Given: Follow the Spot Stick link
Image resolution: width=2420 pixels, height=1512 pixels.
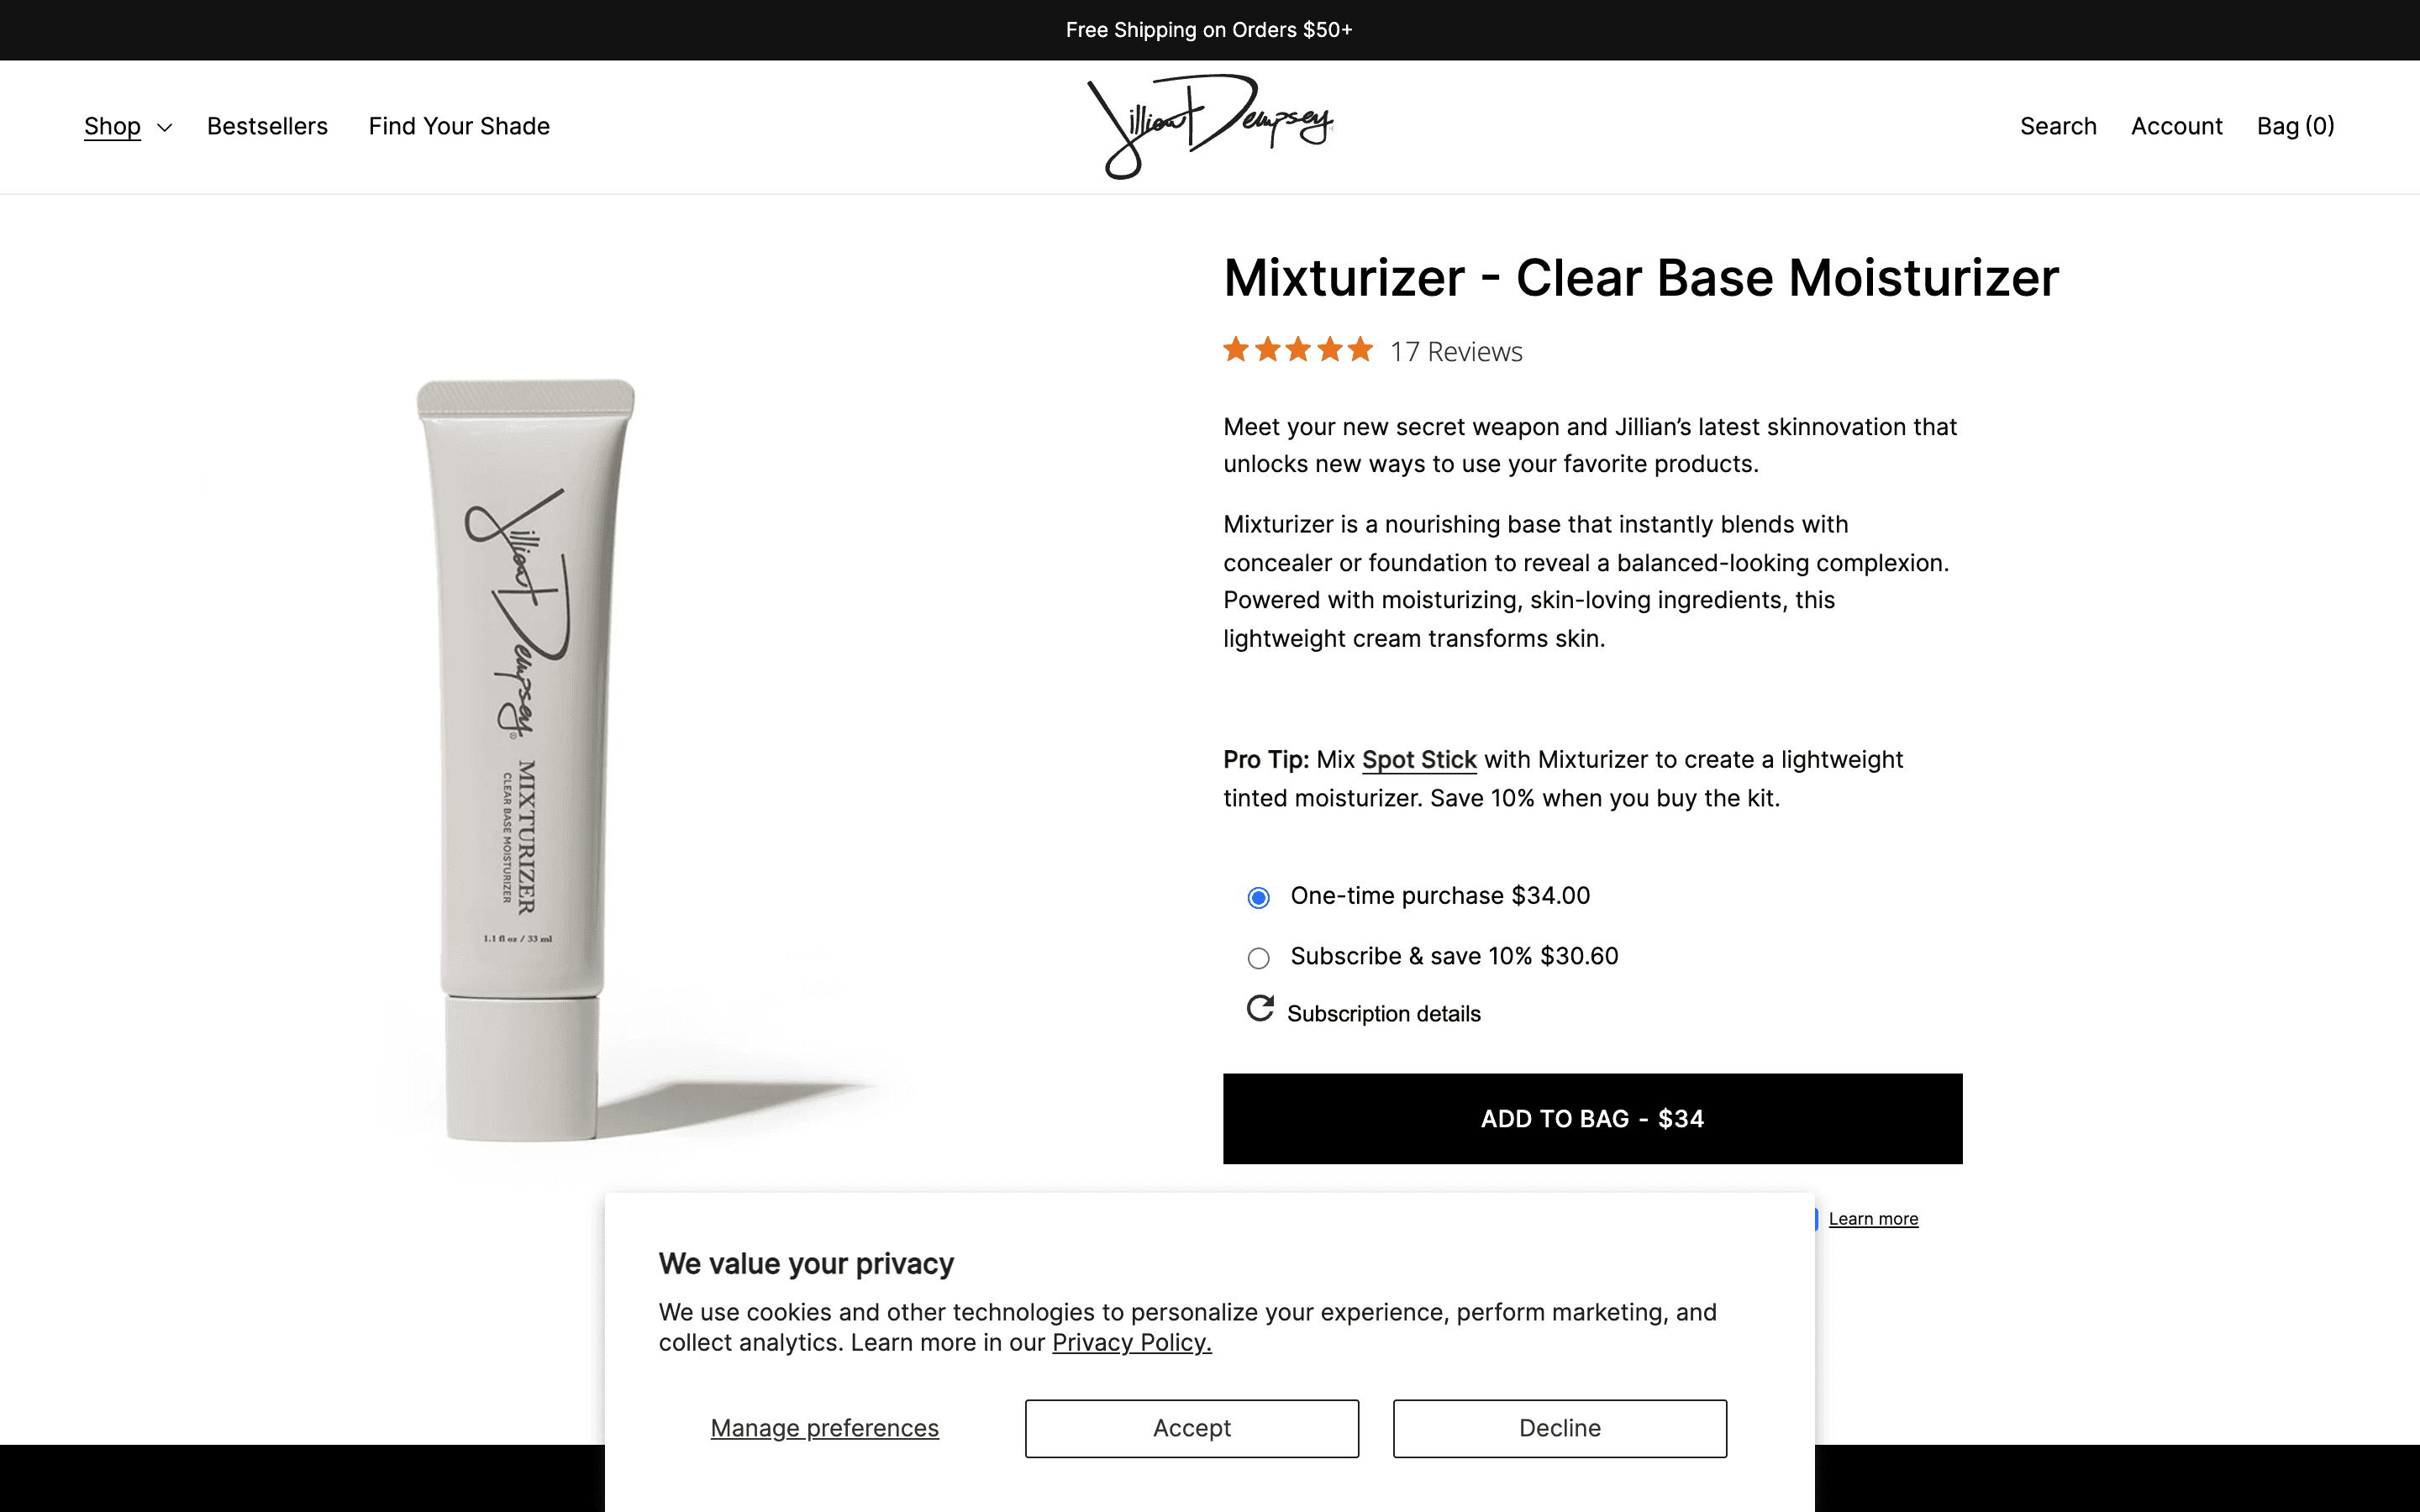Looking at the screenshot, I should (x=1419, y=760).
